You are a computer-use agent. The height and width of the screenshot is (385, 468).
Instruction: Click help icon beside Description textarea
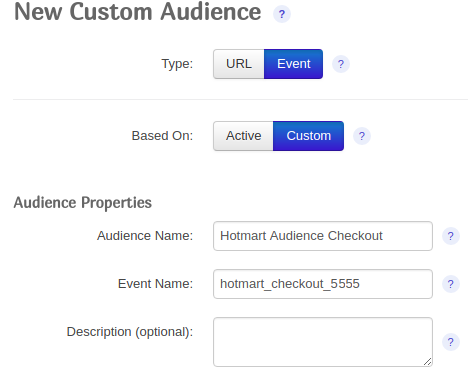click(x=451, y=342)
